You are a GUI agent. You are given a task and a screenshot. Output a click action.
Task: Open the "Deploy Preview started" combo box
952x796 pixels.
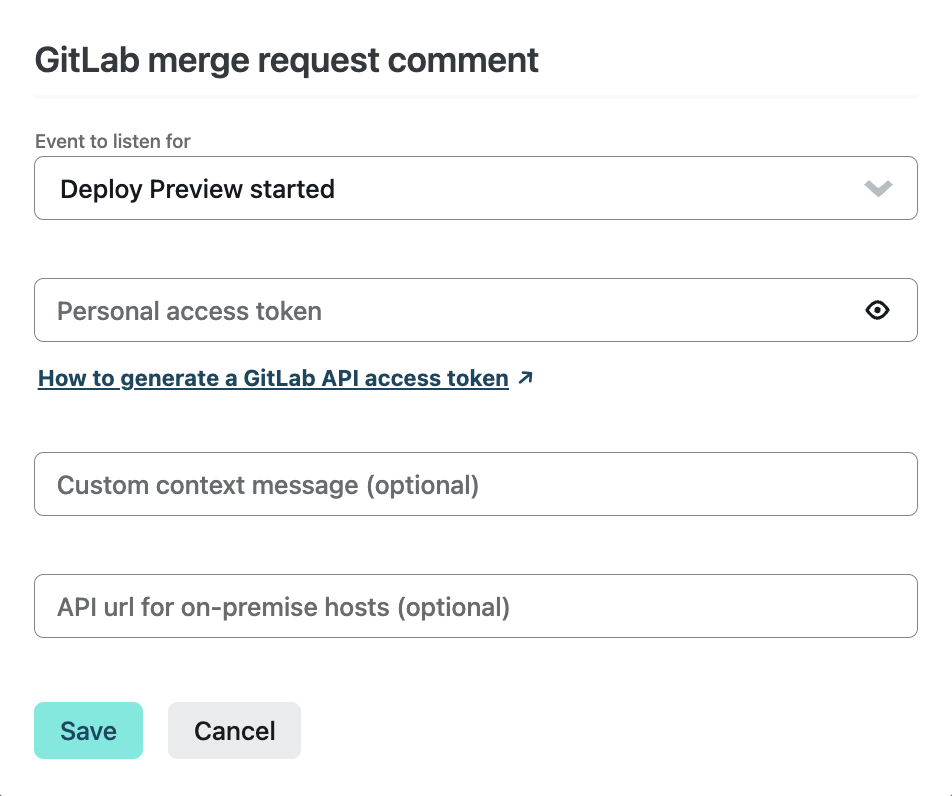point(475,188)
